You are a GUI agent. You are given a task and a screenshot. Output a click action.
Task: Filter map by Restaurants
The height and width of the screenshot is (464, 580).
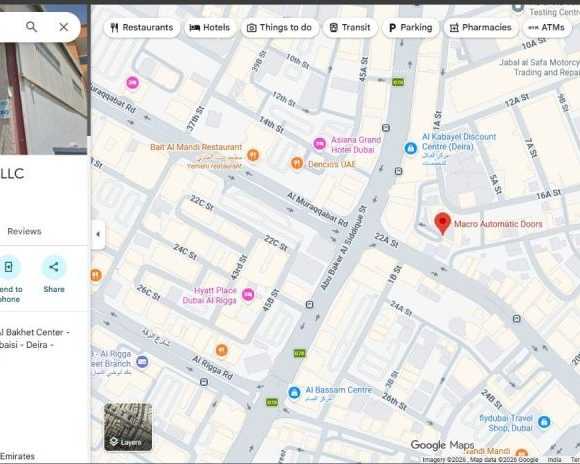tap(142, 27)
